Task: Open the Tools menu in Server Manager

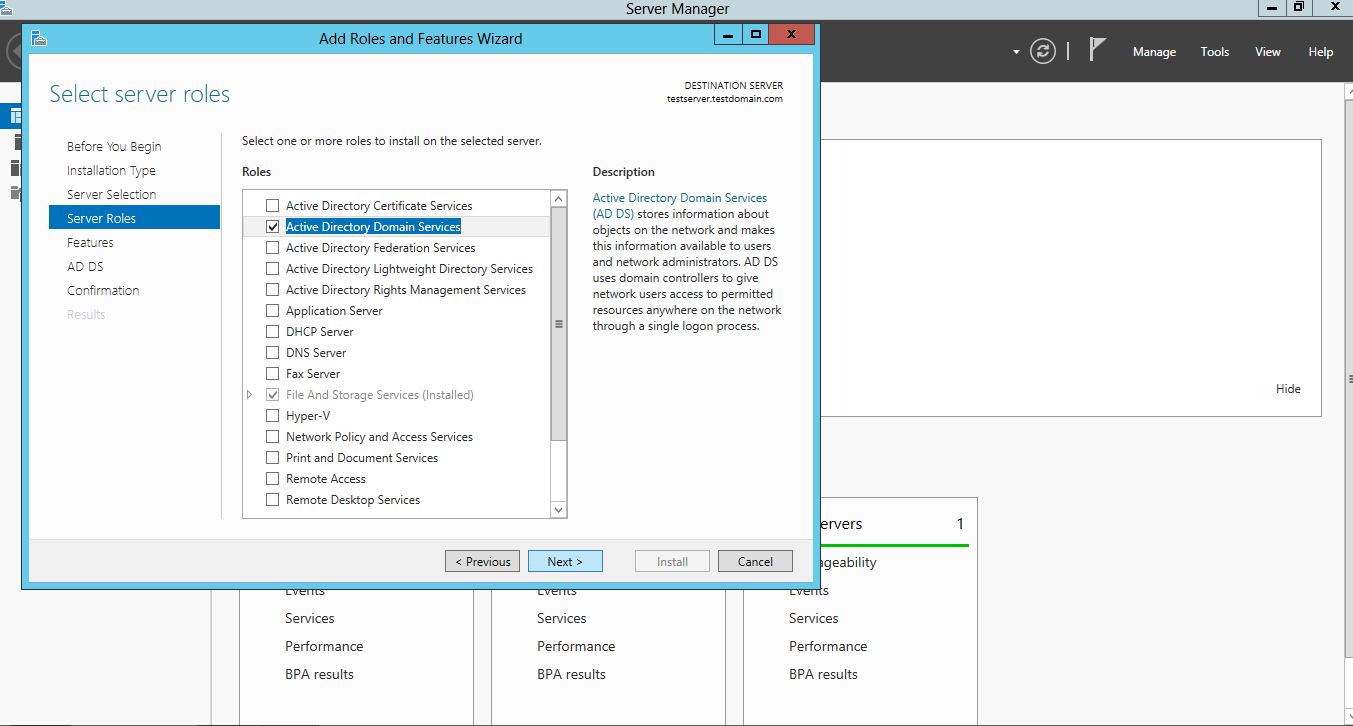Action: pyautogui.click(x=1215, y=52)
